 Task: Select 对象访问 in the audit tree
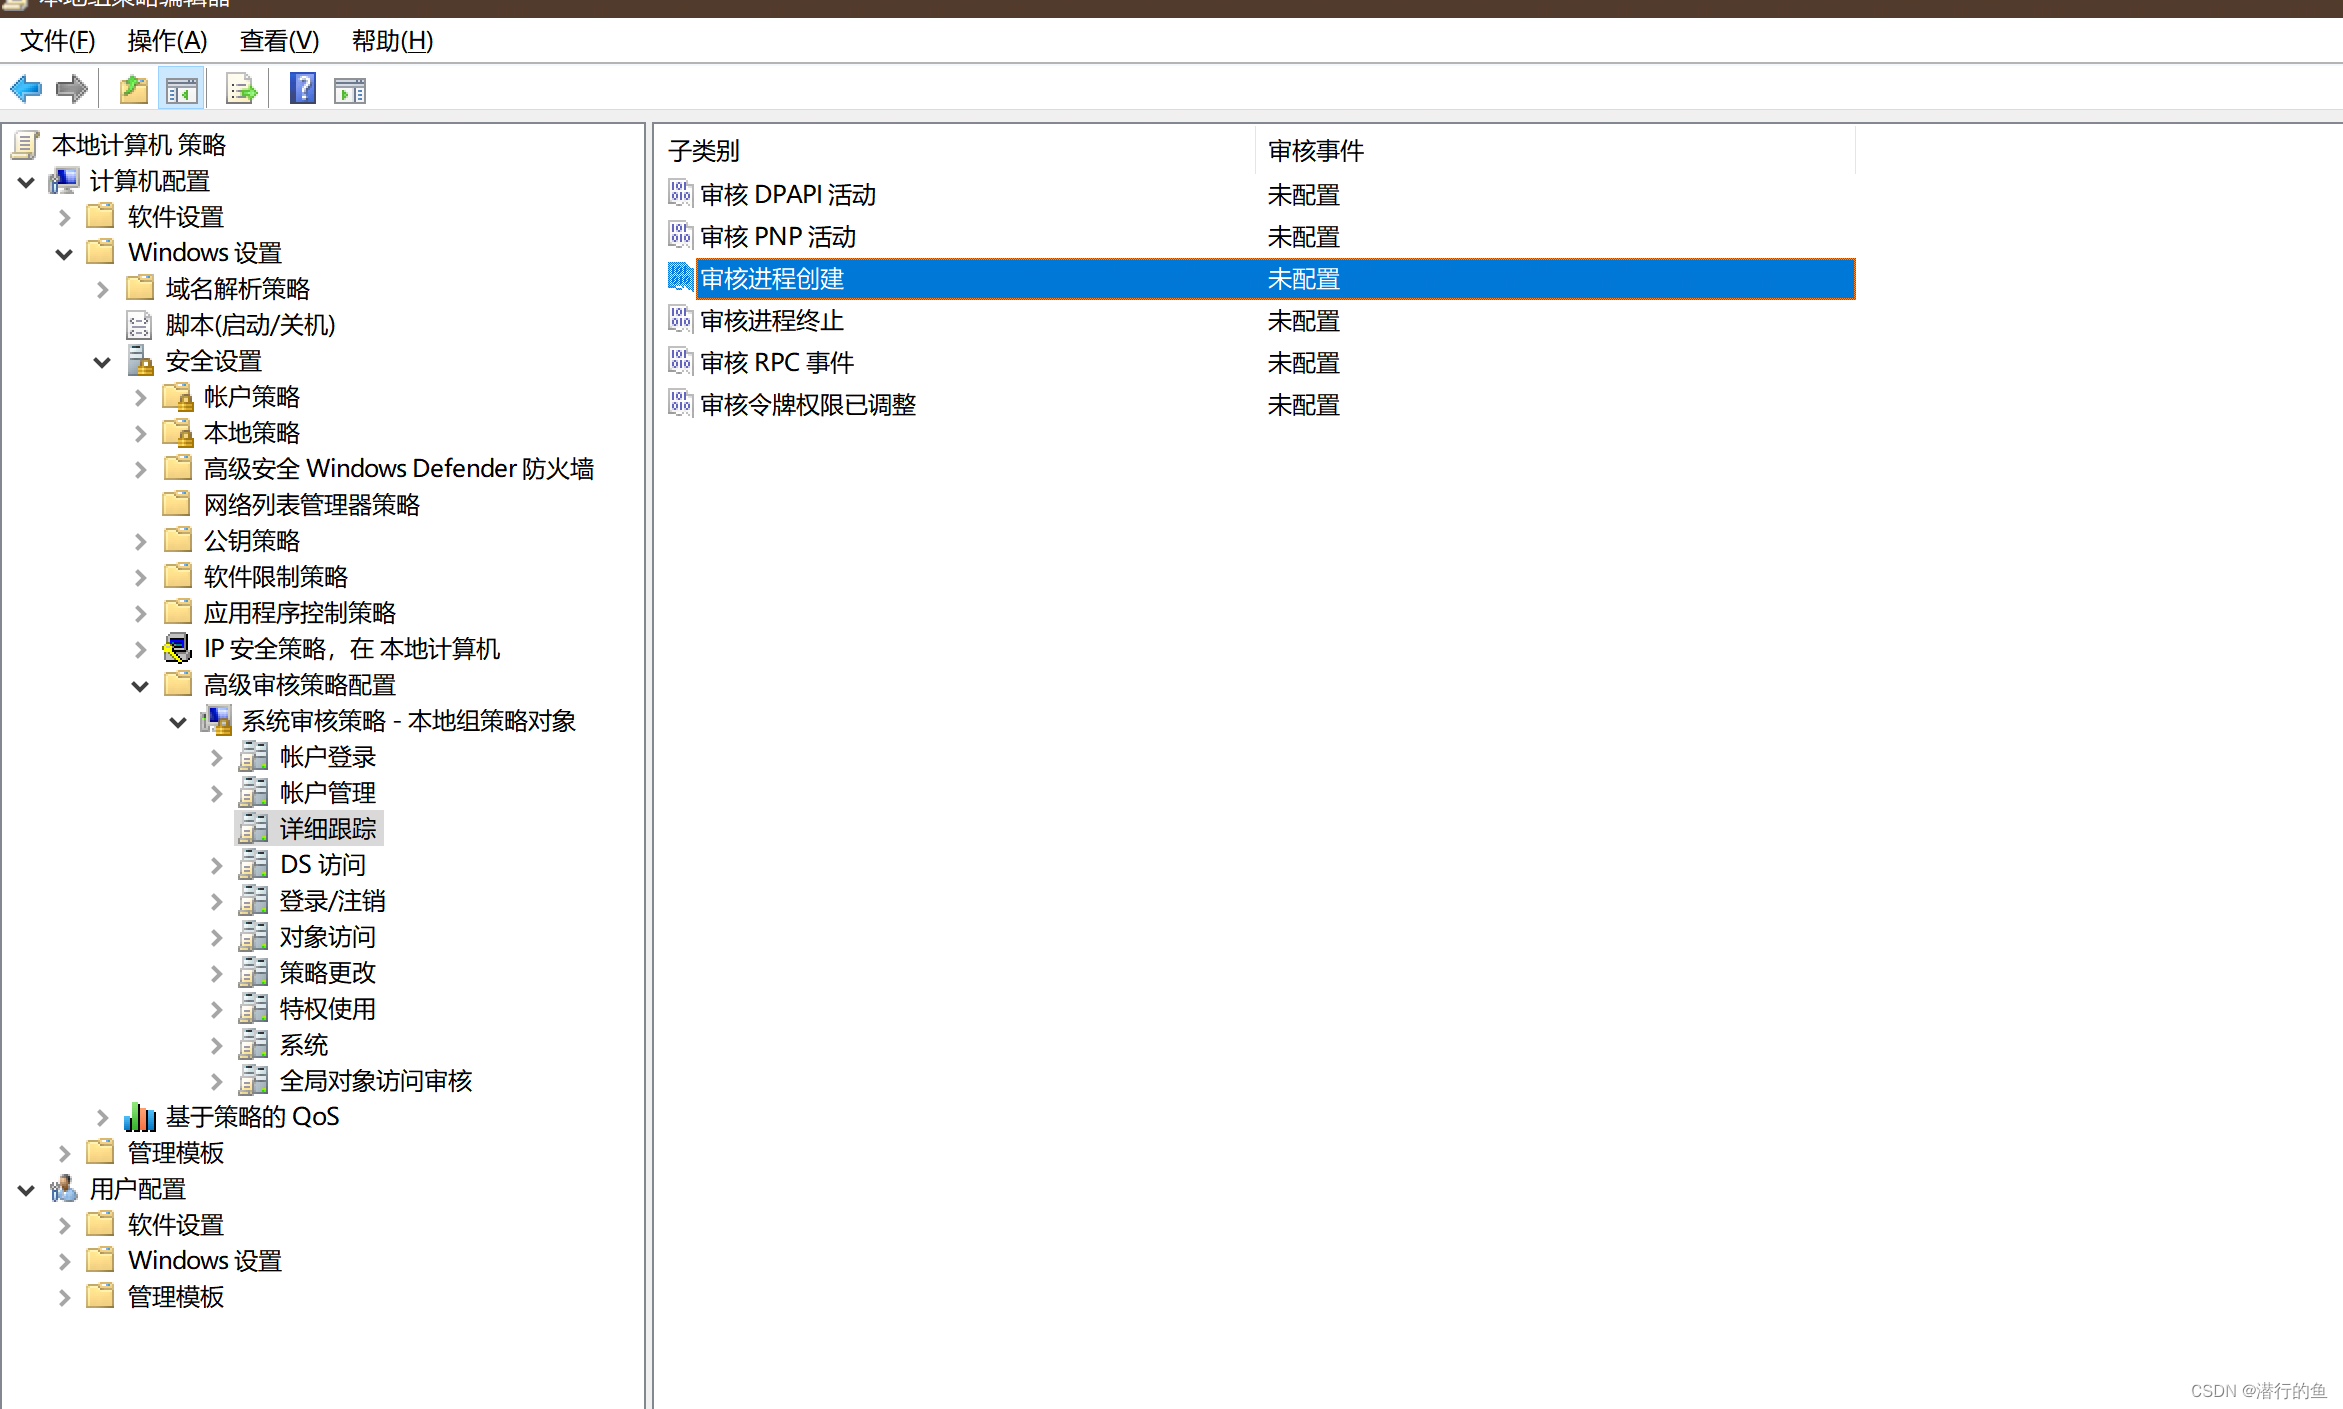(x=327, y=938)
